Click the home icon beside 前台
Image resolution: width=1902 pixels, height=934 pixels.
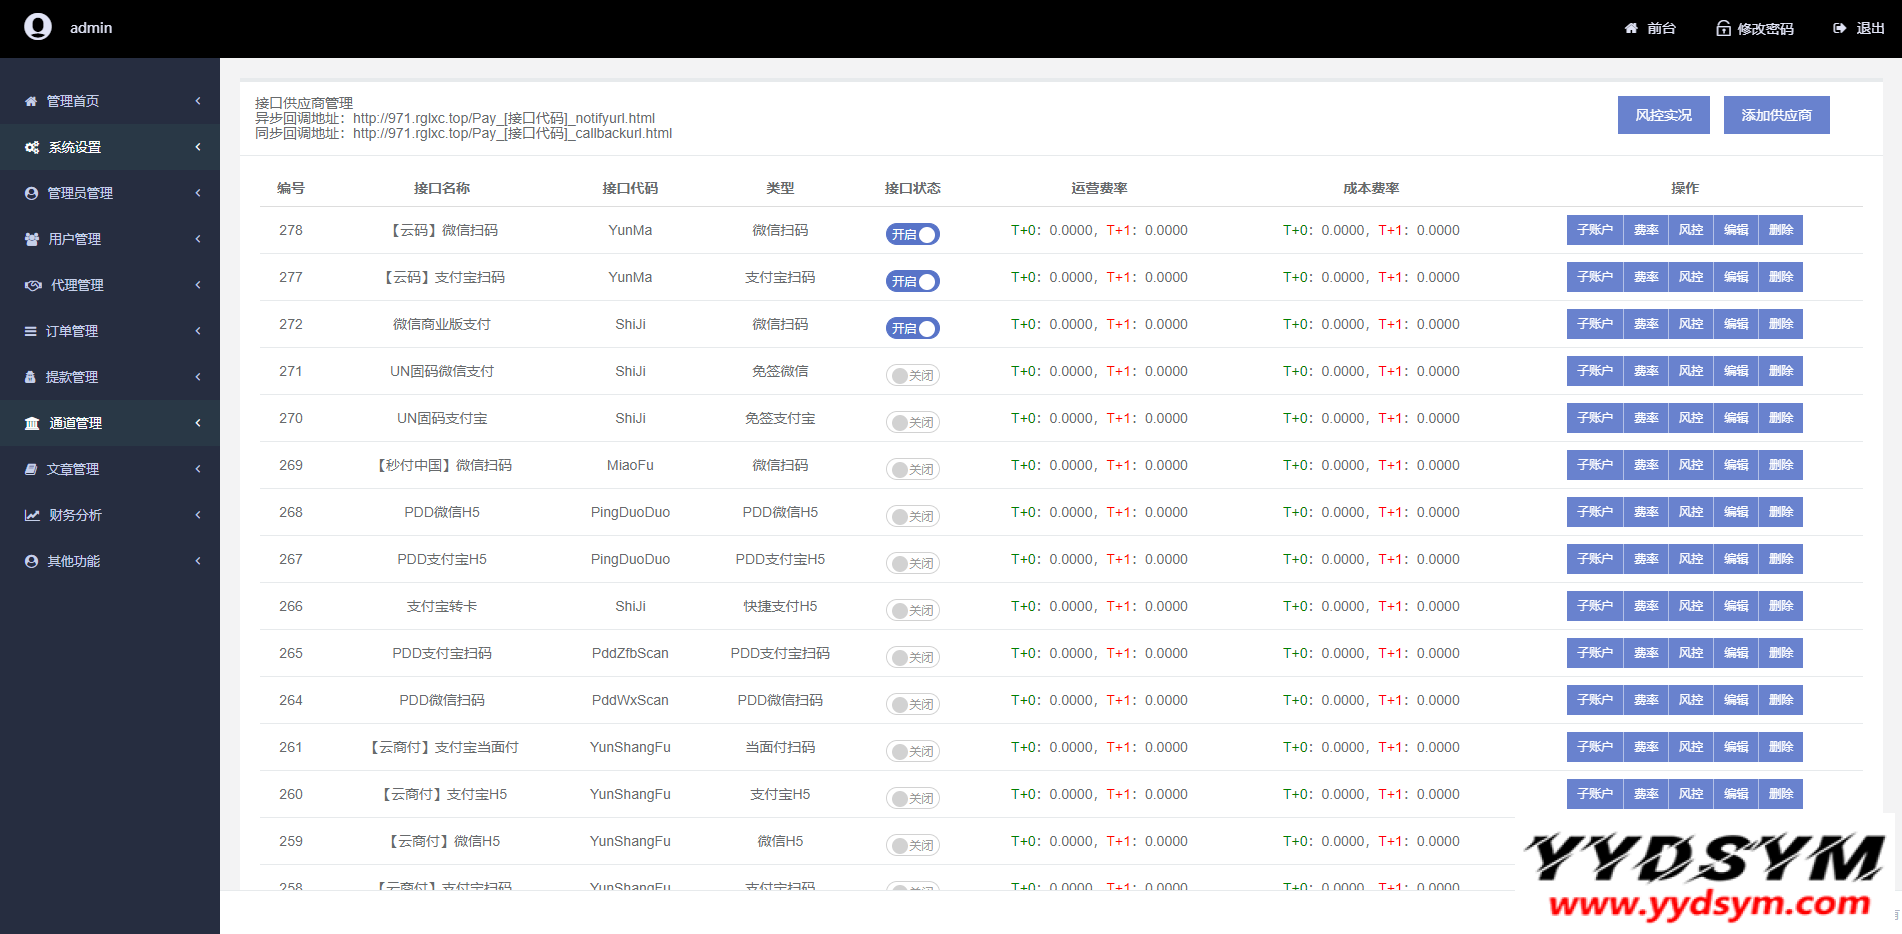tap(1631, 28)
